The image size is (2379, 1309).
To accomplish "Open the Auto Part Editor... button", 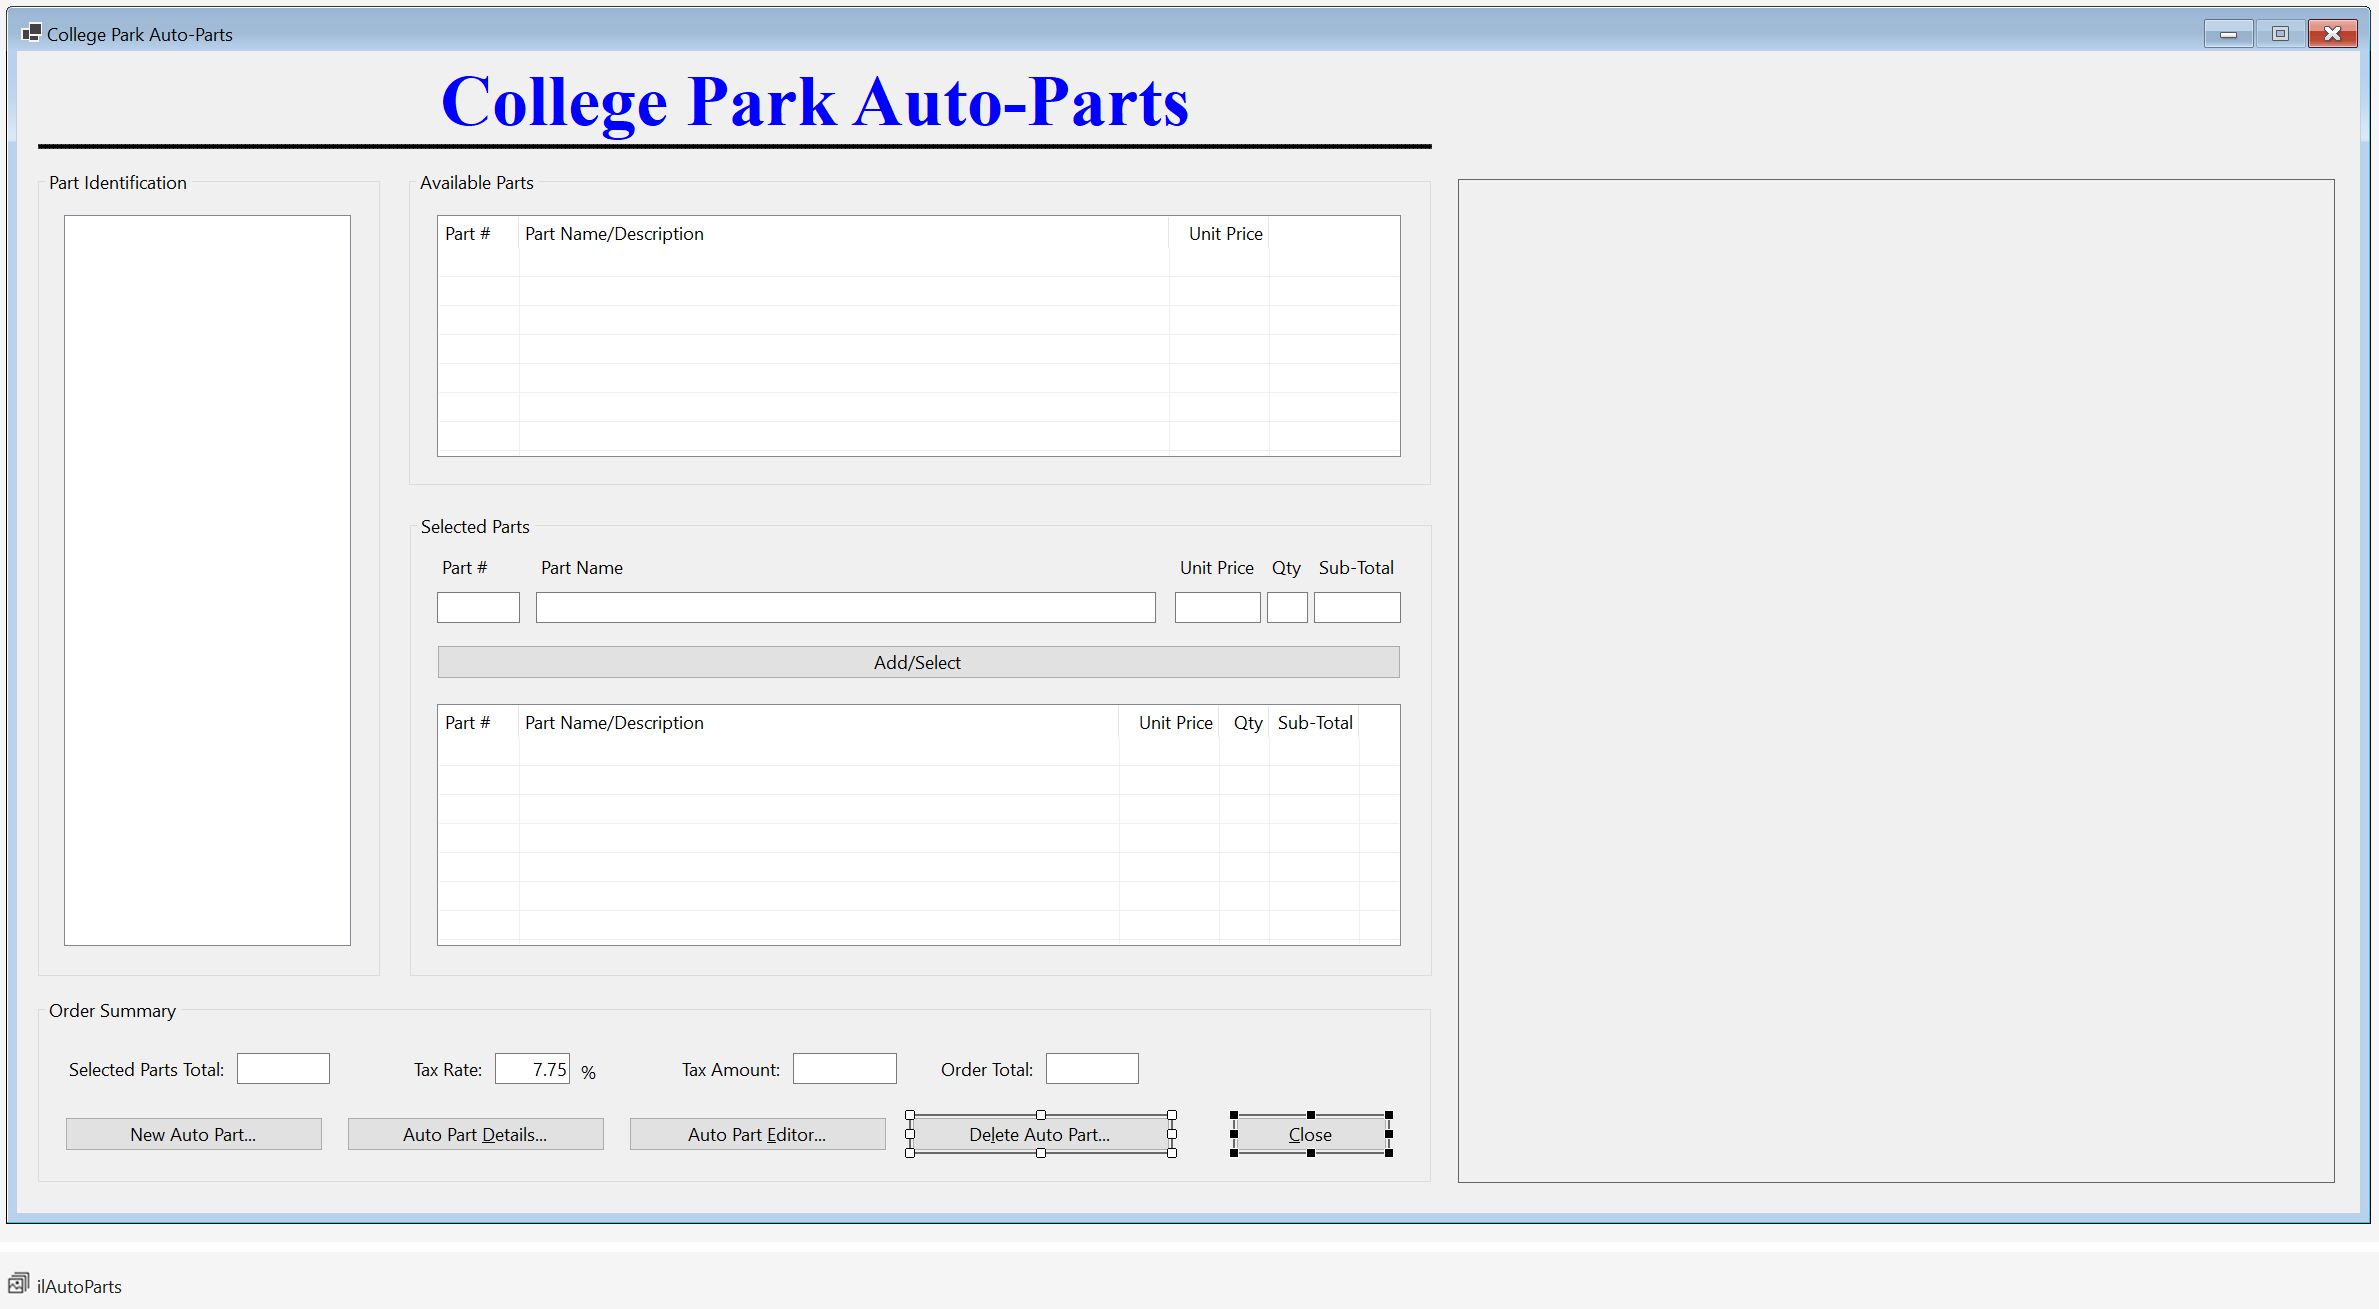I will coord(757,1134).
